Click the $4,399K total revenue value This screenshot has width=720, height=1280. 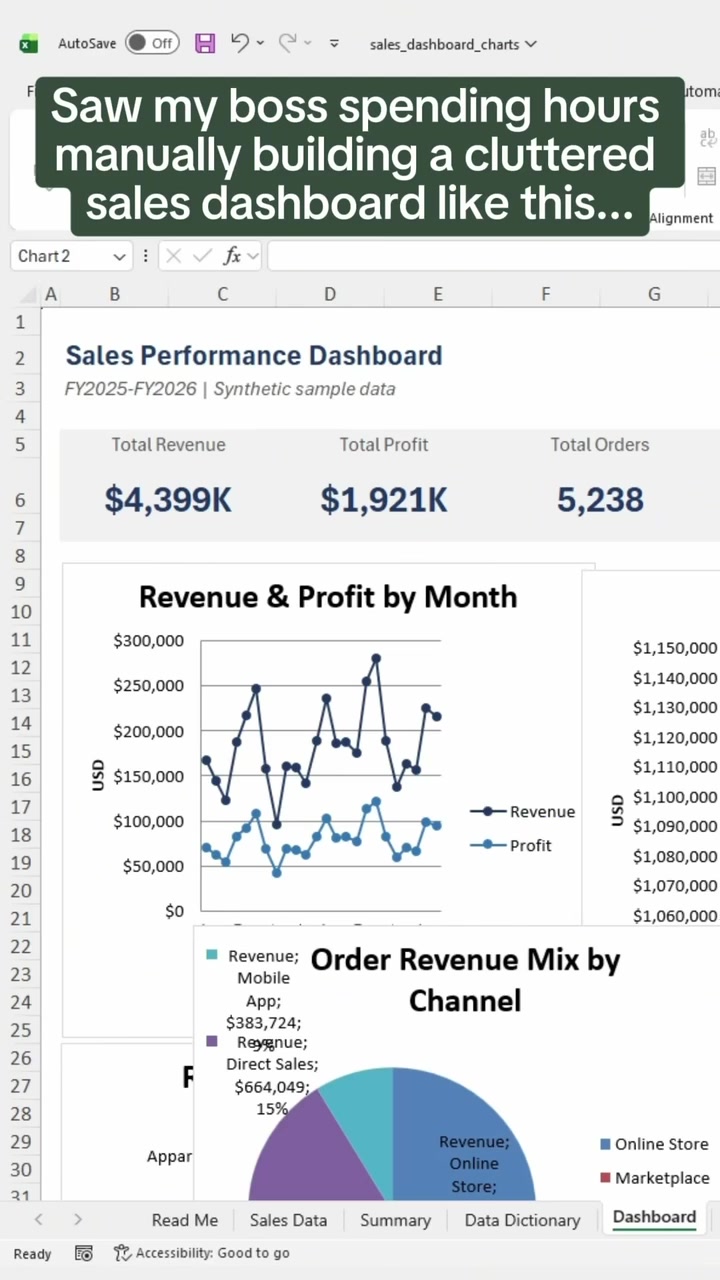(x=168, y=499)
